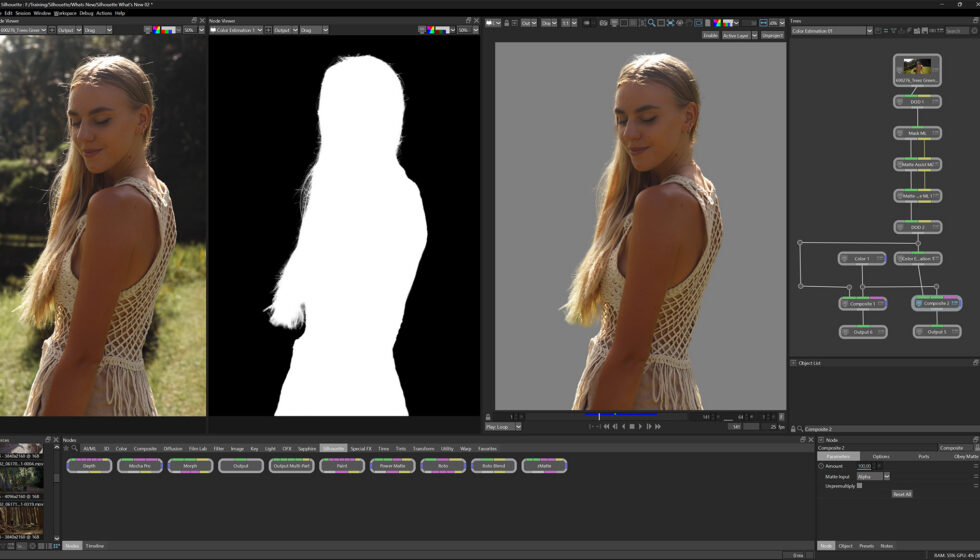
Task: Click the play forward button
Action: (x=641, y=426)
